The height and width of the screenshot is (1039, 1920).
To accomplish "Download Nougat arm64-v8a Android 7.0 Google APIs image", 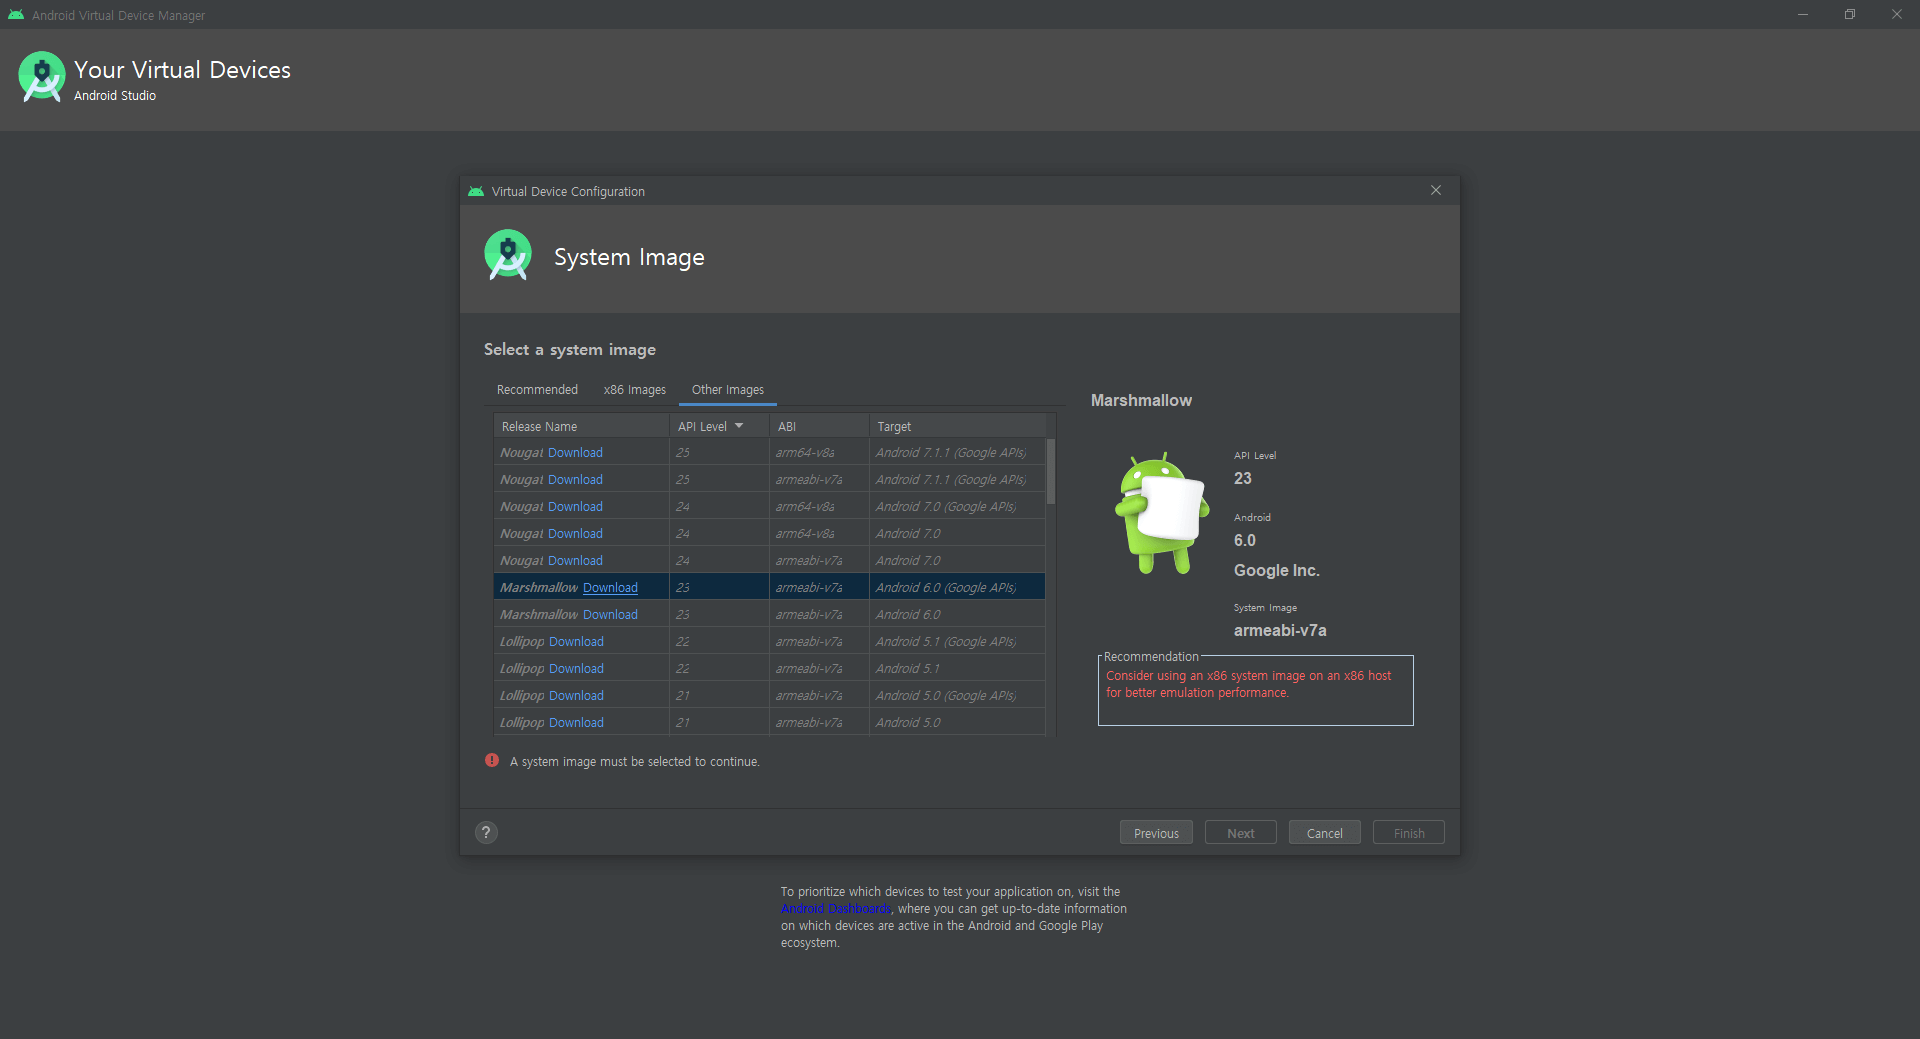I will point(575,507).
